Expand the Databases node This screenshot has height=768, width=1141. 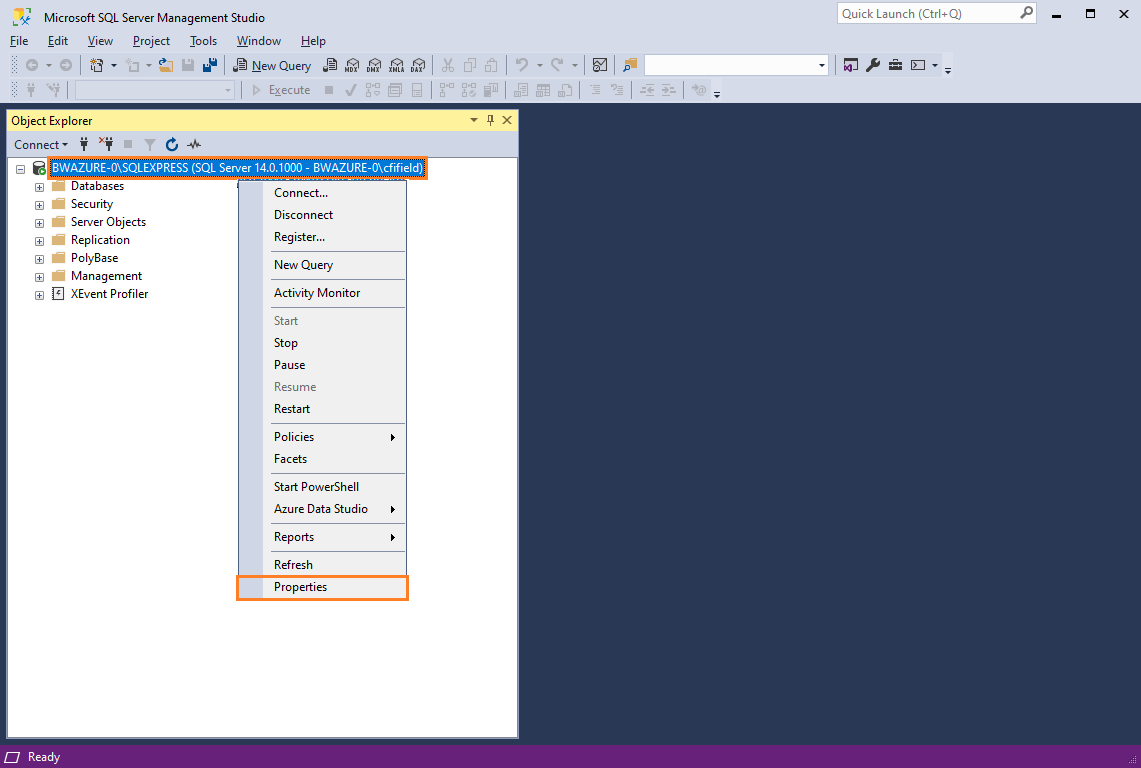click(x=39, y=185)
